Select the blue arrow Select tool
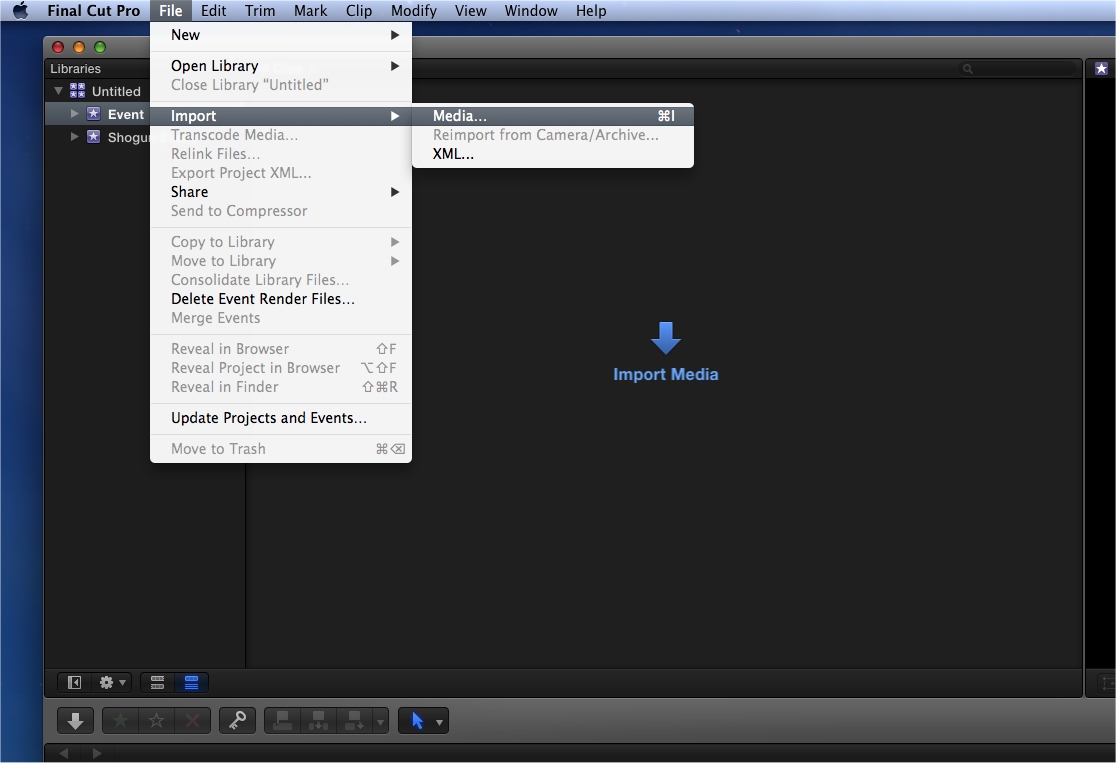Image resolution: width=1116 pixels, height=763 pixels. coord(418,720)
